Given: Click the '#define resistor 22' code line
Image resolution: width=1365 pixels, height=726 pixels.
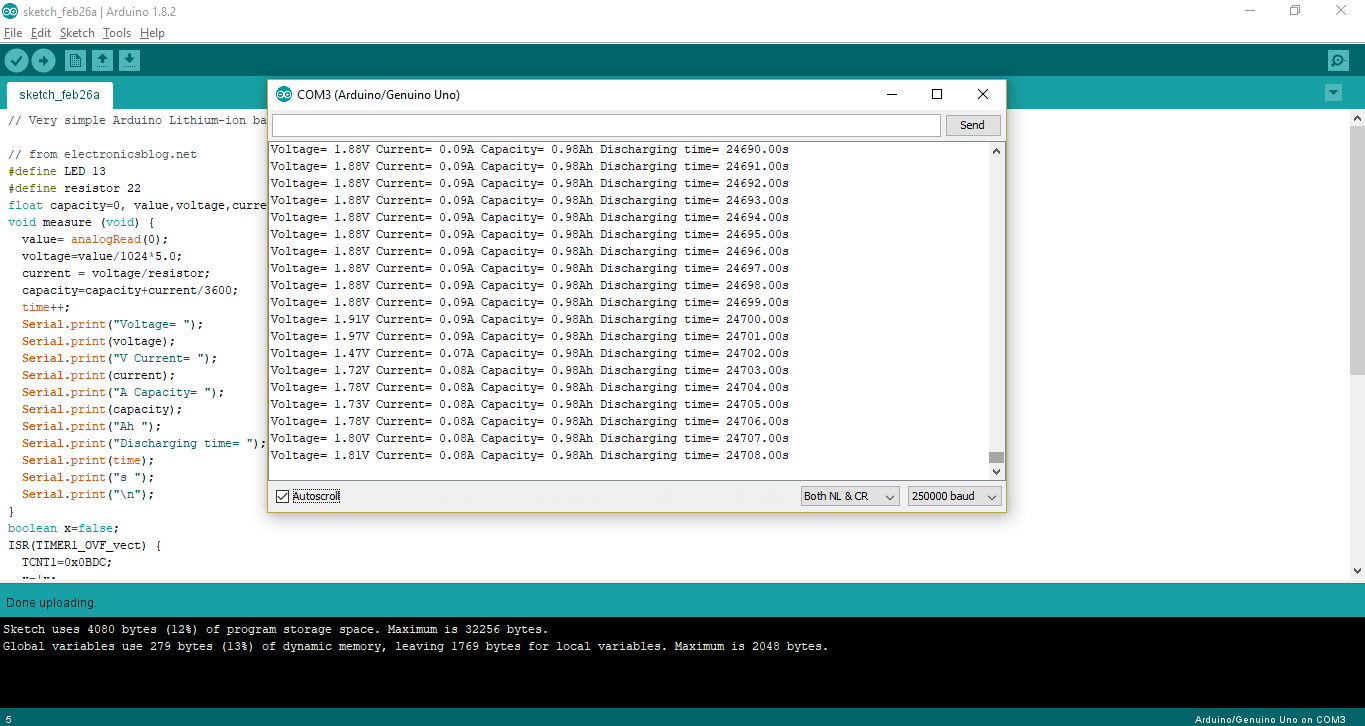Looking at the screenshot, I should [74, 188].
